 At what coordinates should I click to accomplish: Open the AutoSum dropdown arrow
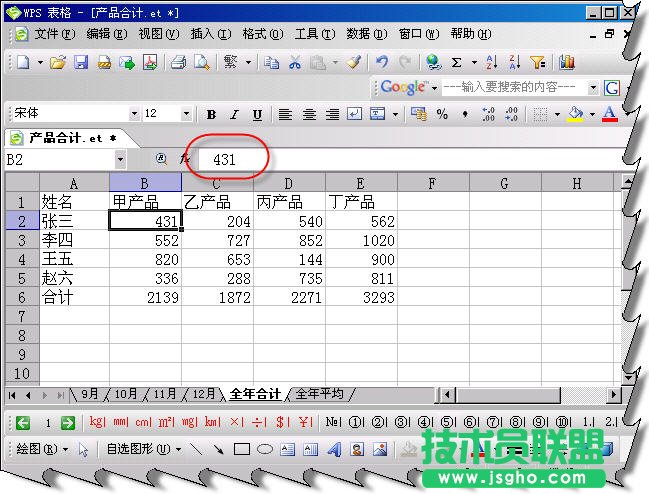[474, 63]
